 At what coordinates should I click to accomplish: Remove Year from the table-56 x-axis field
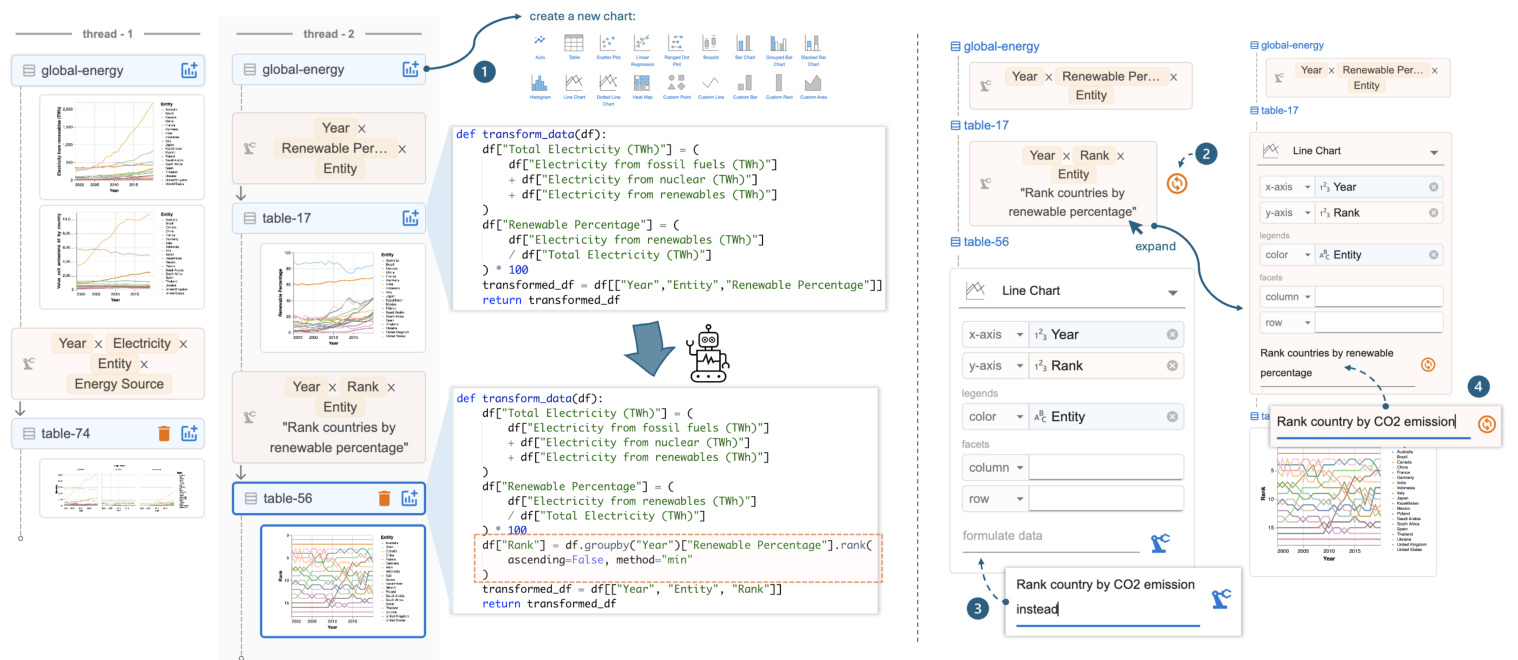coord(1172,335)
